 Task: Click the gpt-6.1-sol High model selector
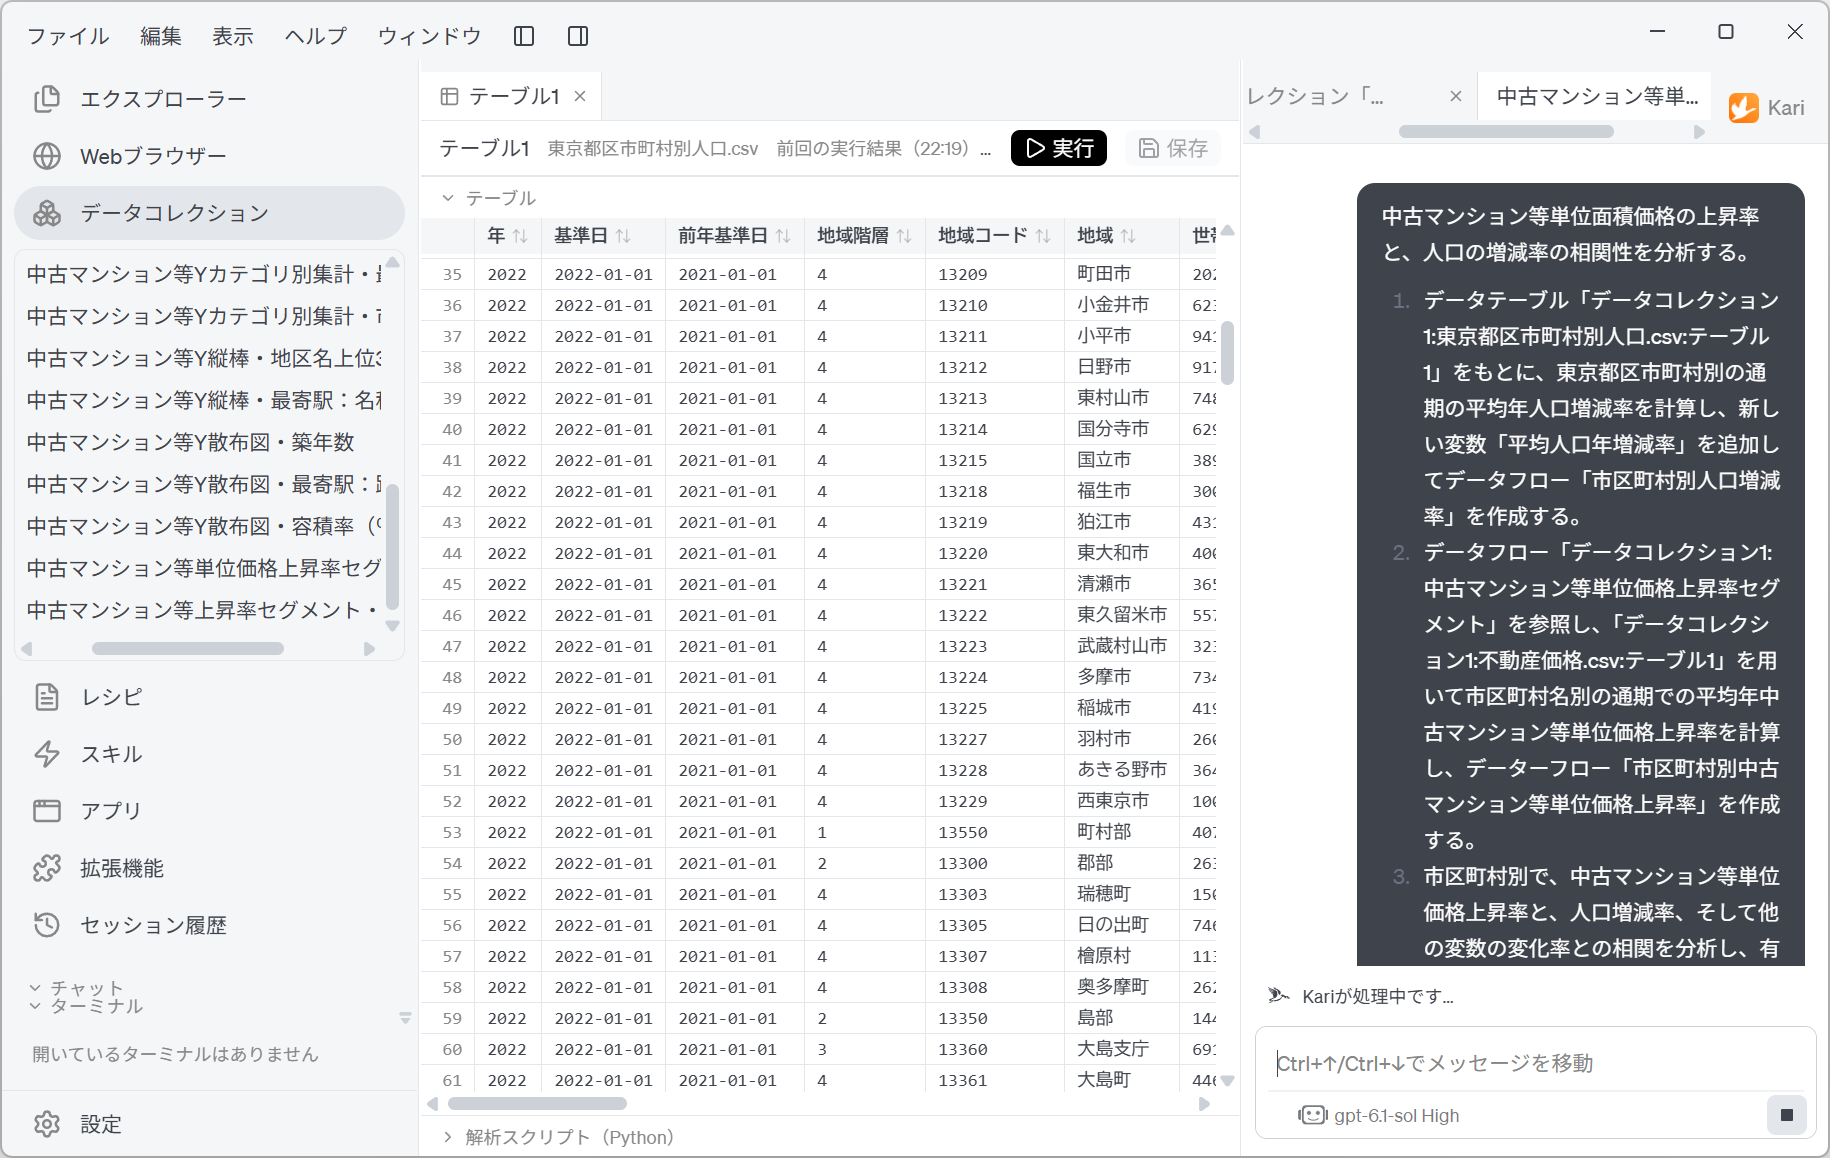pyautogui.click(x=1379, y=1115)
